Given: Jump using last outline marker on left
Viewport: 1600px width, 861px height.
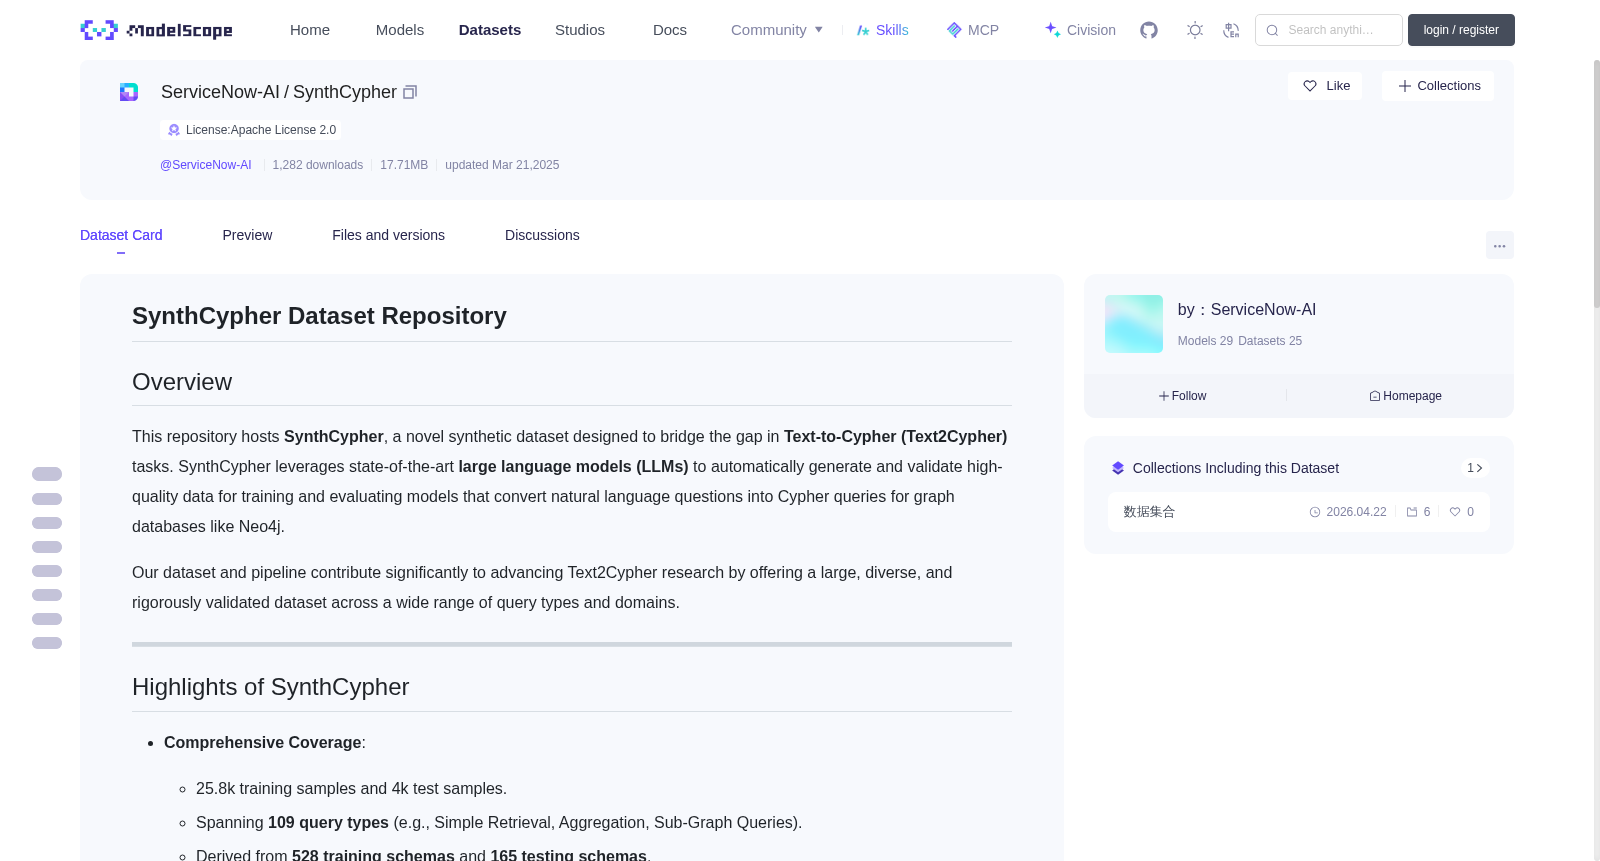Looking at the screenshot, I should click(x=47, y=643).
